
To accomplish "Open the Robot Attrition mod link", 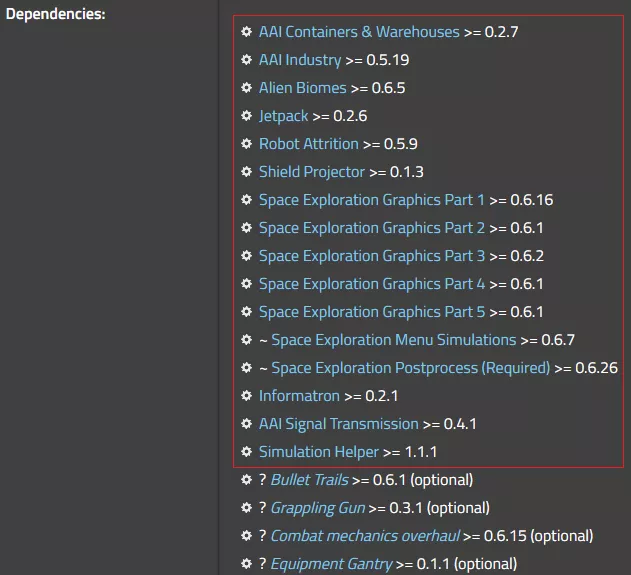I will tap(308, 144).
